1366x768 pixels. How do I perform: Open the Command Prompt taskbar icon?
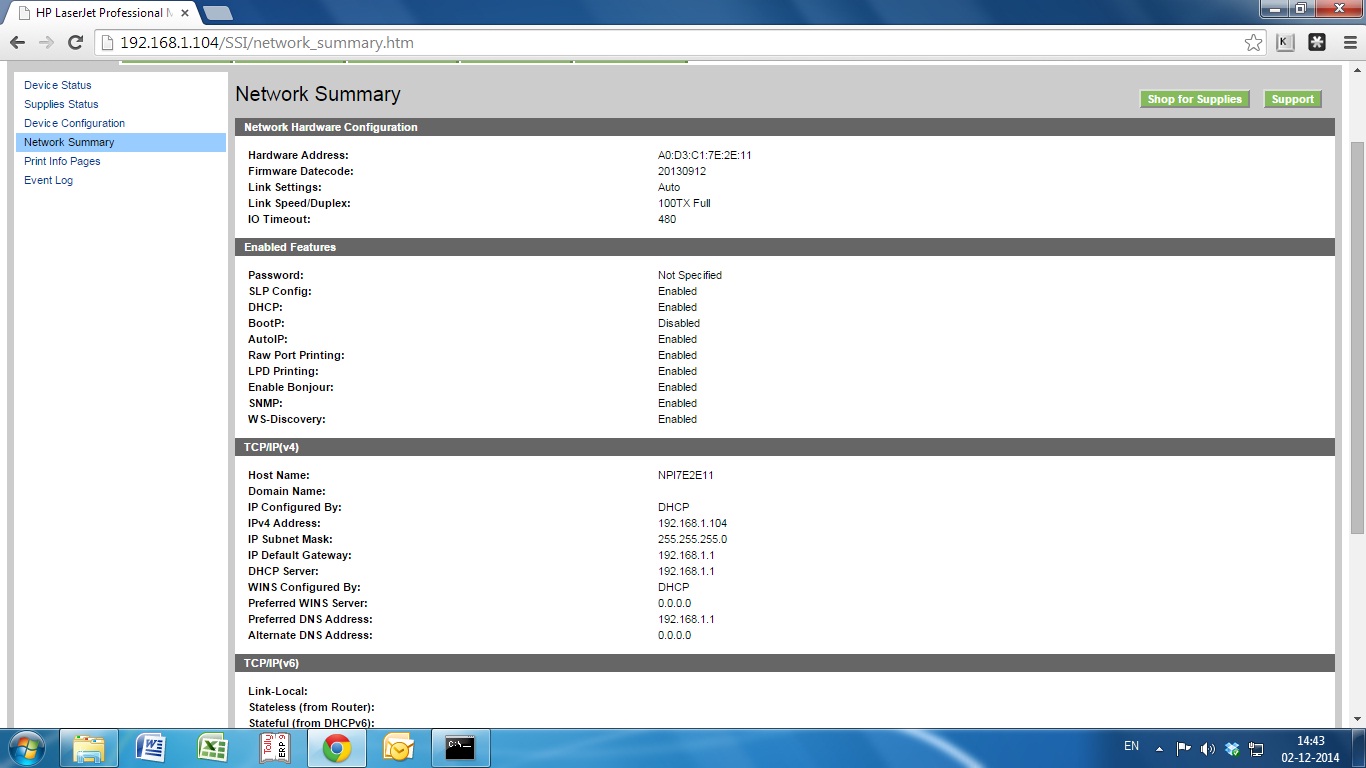click(460, 748)
